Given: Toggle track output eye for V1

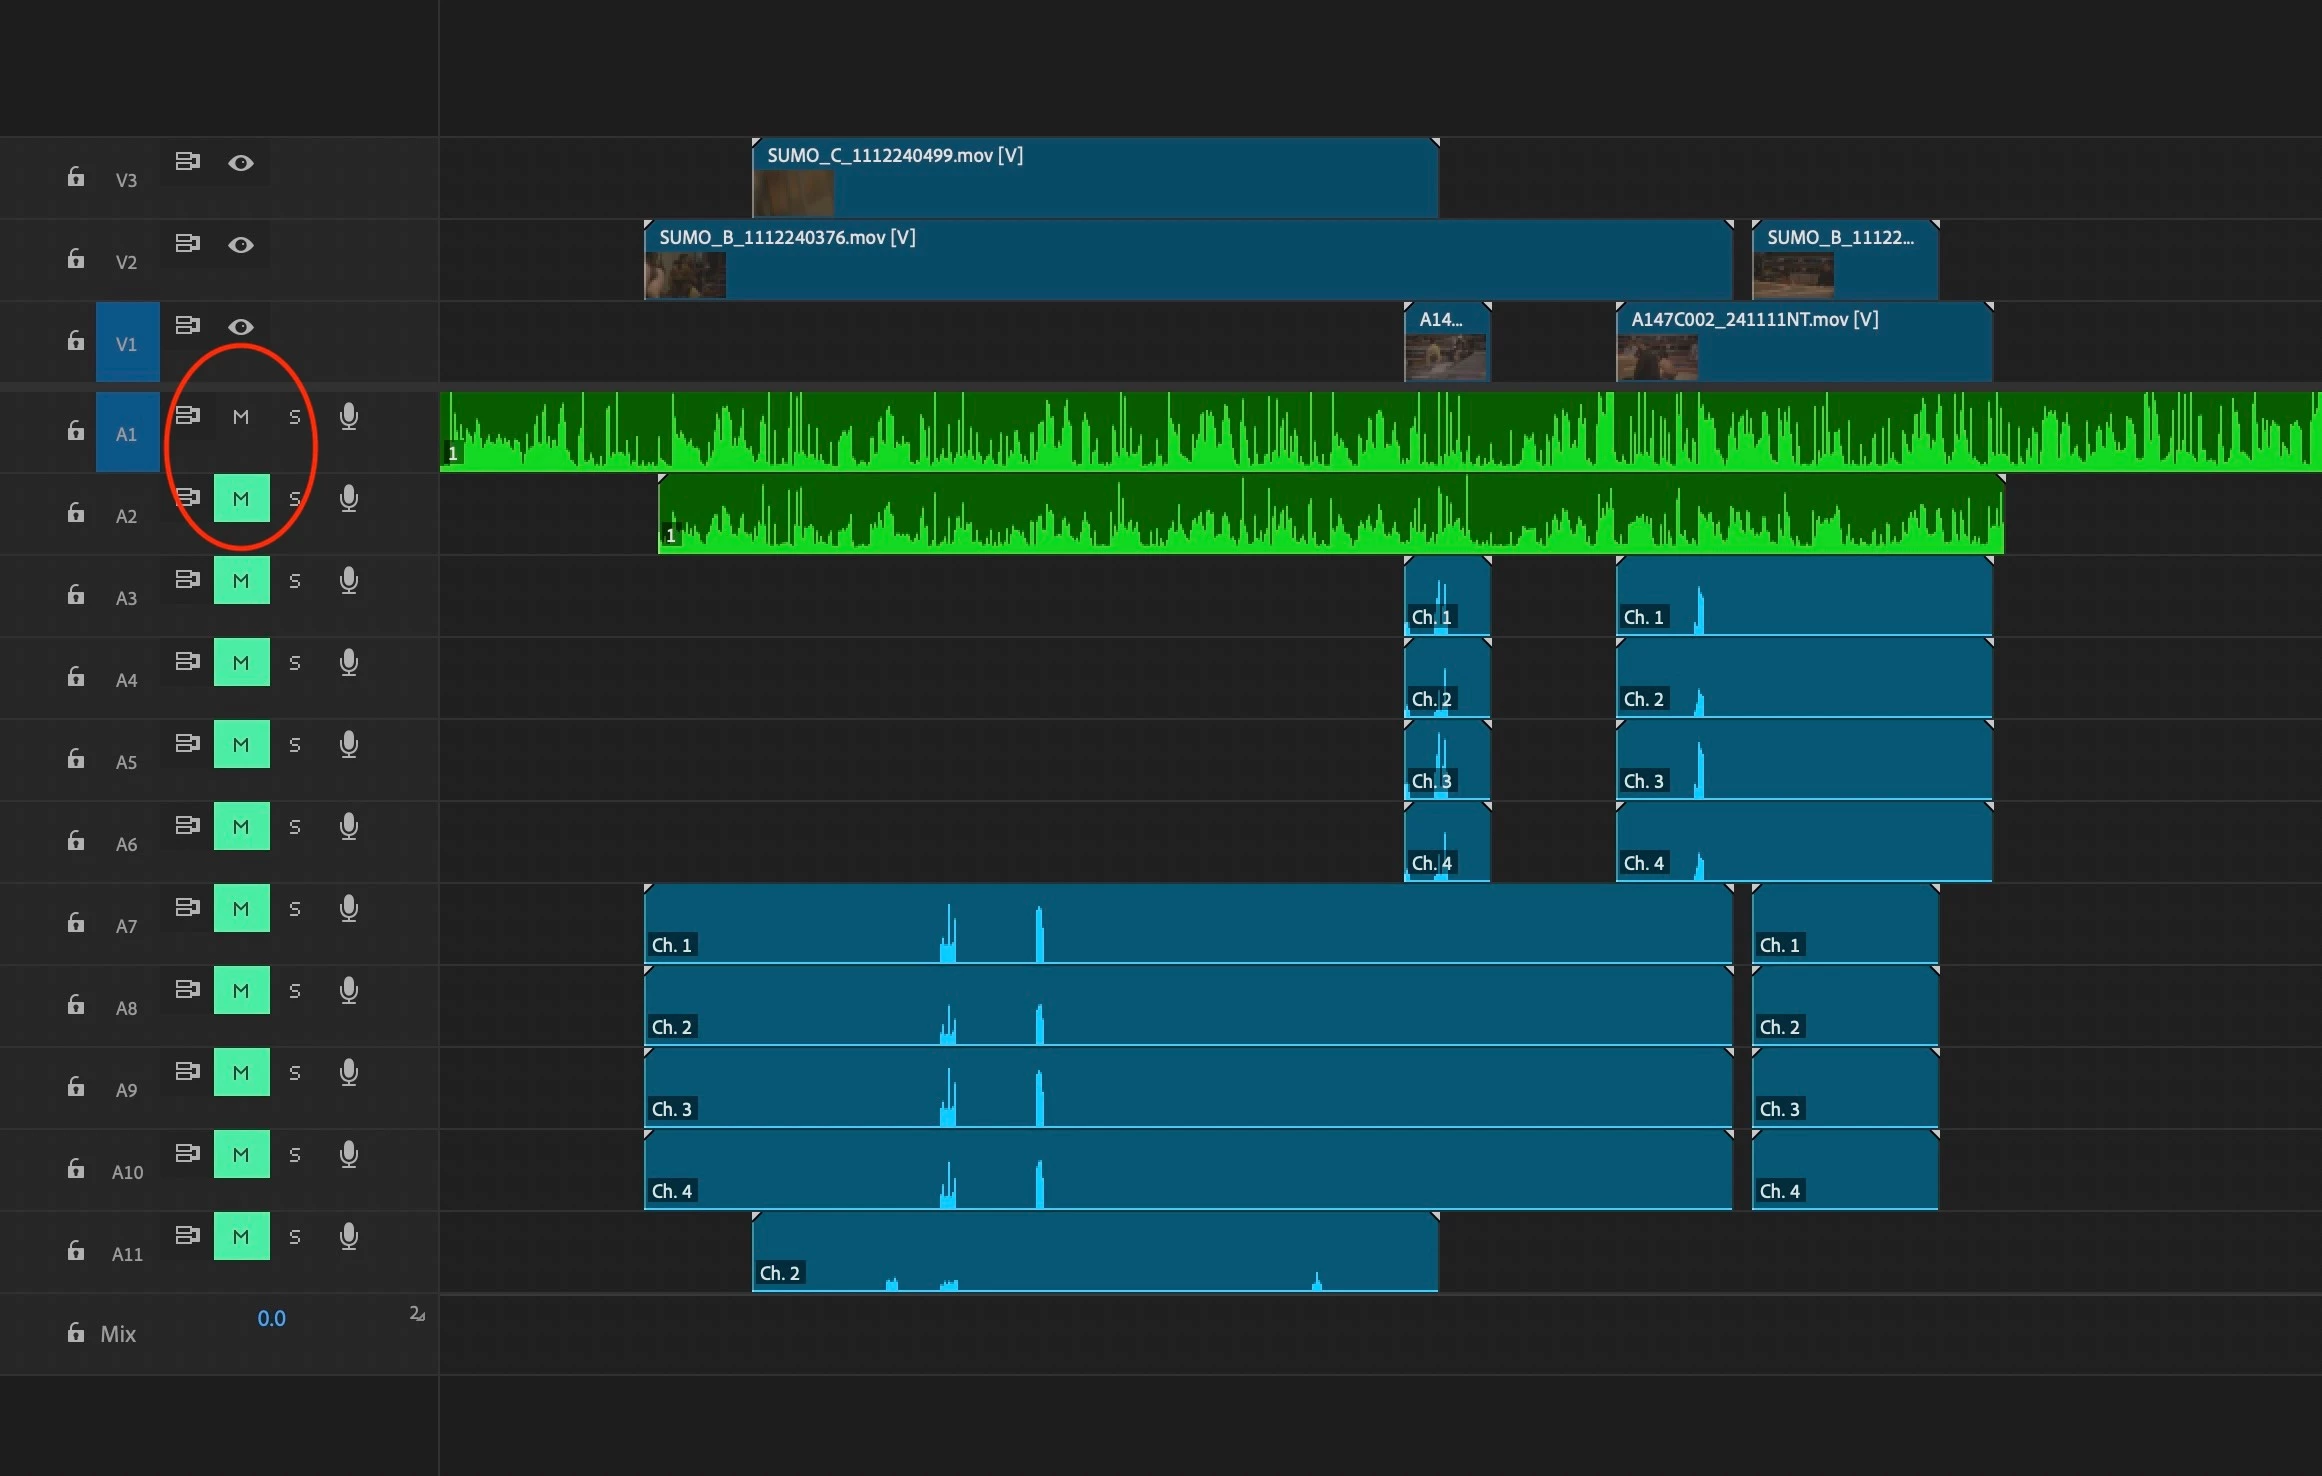Looking at the screenshot, I should [240, 326].
